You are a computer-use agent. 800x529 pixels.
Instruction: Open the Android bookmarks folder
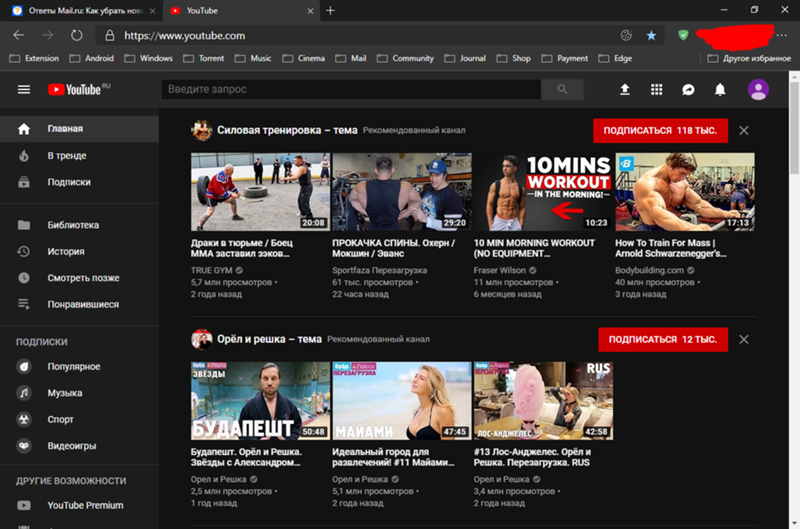(x=92, y=58)
